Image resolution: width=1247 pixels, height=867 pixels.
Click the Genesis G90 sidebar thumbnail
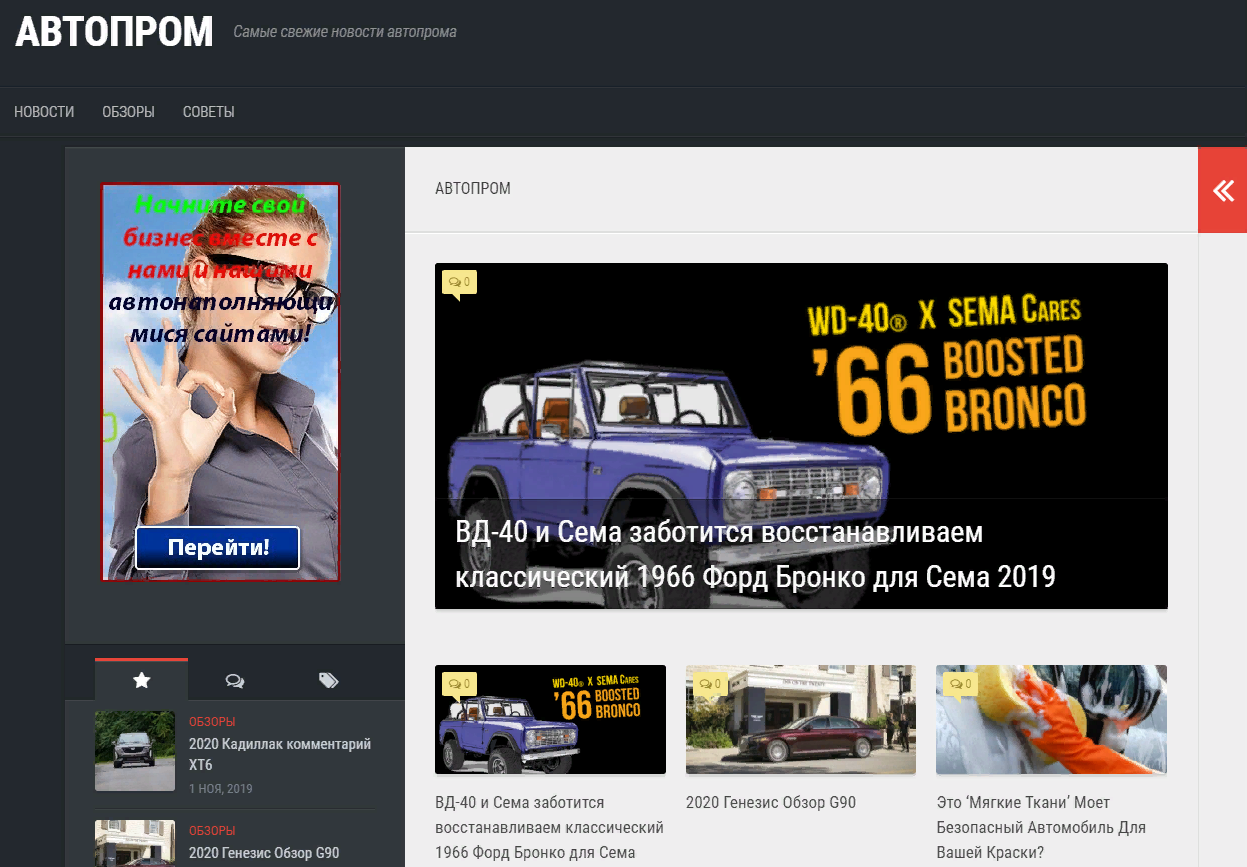pyautogui.click(x=135, y=844)
